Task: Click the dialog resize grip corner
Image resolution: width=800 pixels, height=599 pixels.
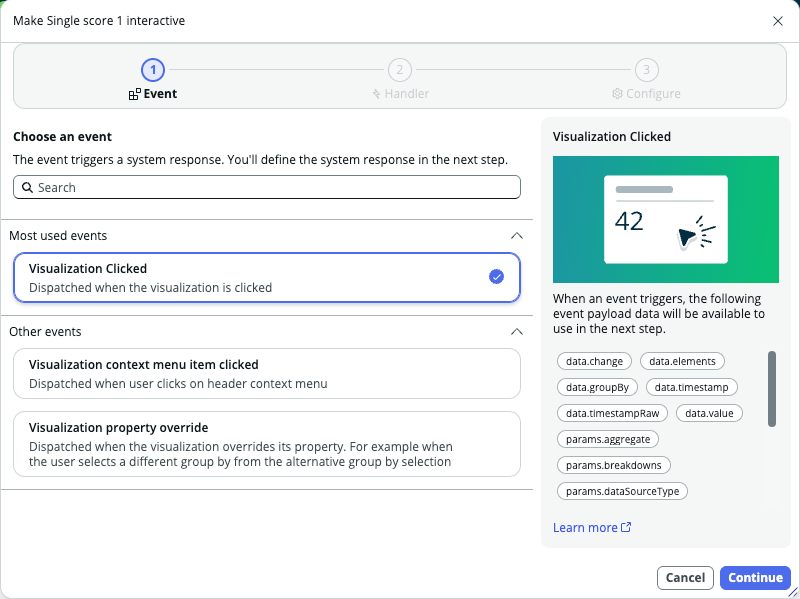Action: point(793,592)
